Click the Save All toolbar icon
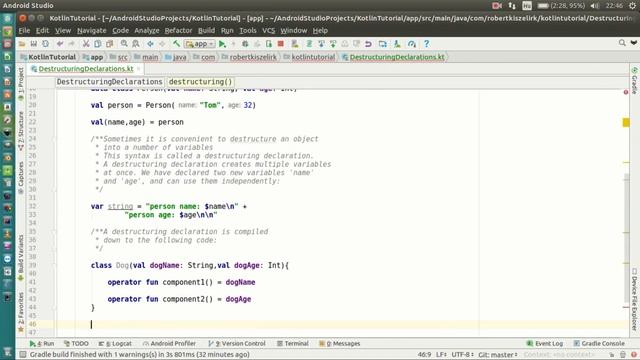Screen dimensions: 640x360 (33, 44)
